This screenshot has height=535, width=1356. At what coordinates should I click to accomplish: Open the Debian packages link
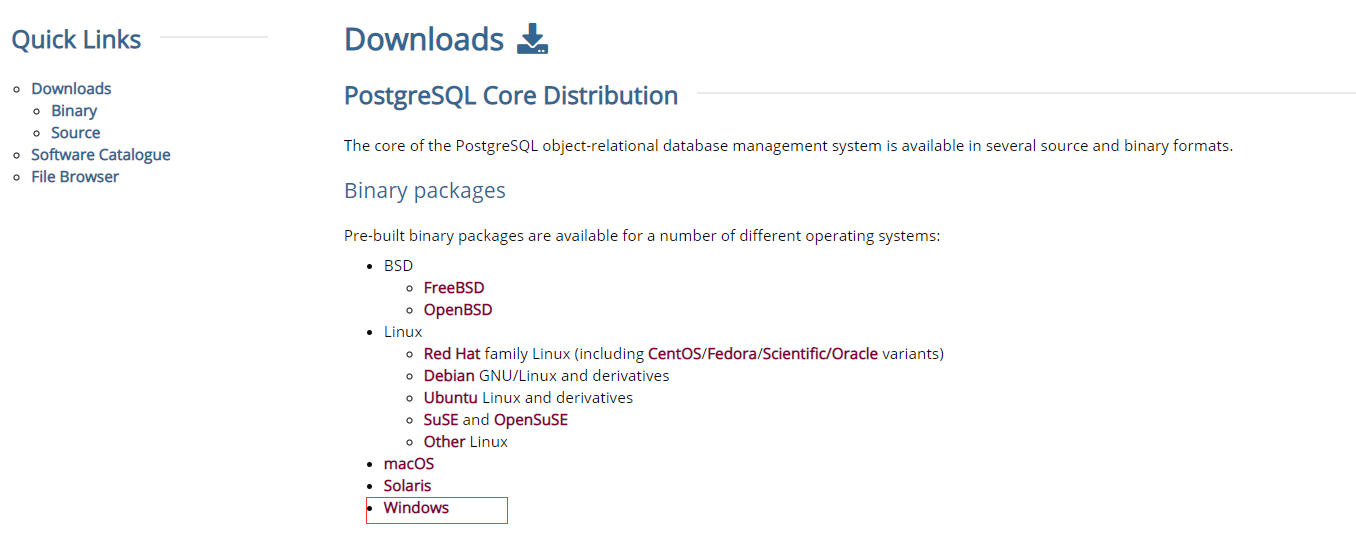(449, 376)
